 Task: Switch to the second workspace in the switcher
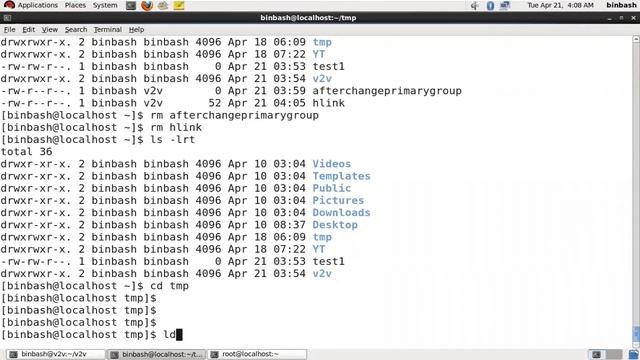(614, 354)
